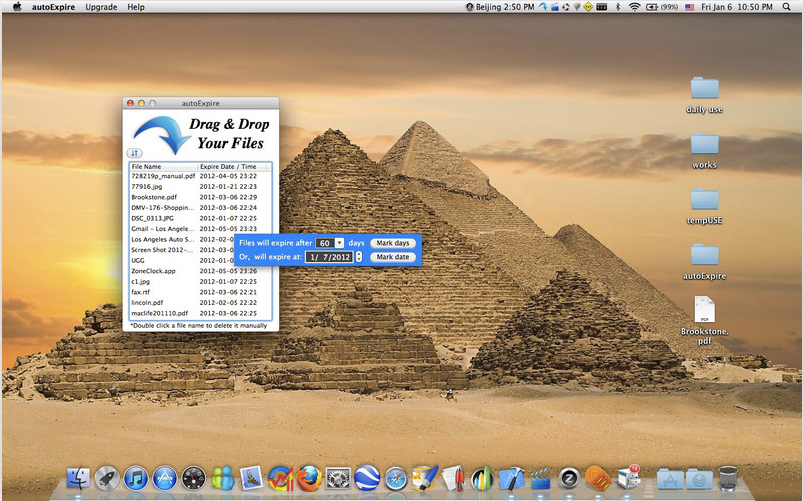Open the clapperboard movie app in dock

tap(540, 480)
